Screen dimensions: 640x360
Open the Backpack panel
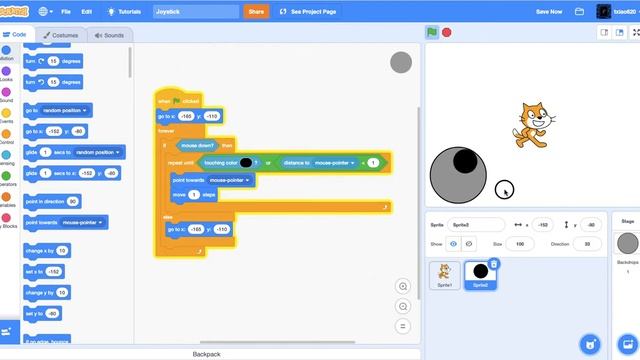point(207,354)
